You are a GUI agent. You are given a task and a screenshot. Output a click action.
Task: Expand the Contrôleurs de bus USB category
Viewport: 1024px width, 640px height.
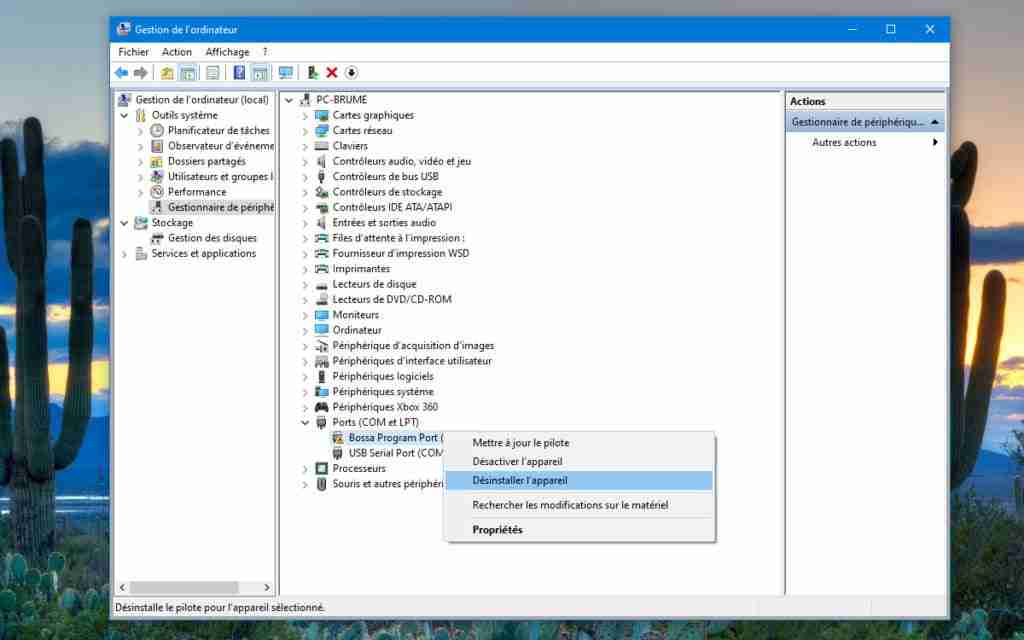coord(306,176)
